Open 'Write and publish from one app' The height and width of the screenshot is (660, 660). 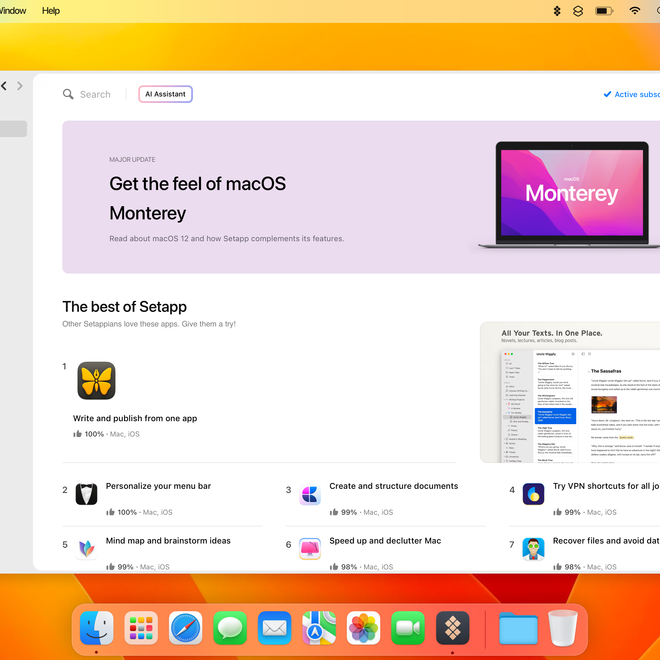pos(135,418)
